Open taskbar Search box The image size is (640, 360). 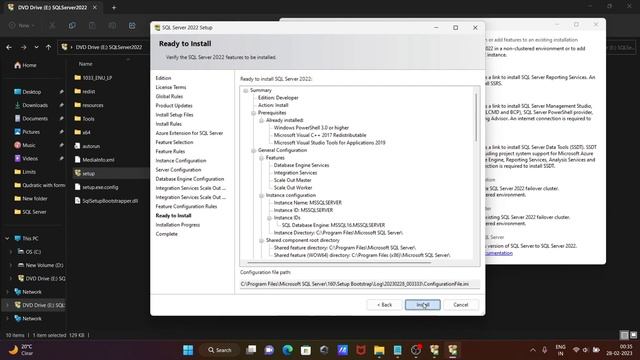[220, 350]
